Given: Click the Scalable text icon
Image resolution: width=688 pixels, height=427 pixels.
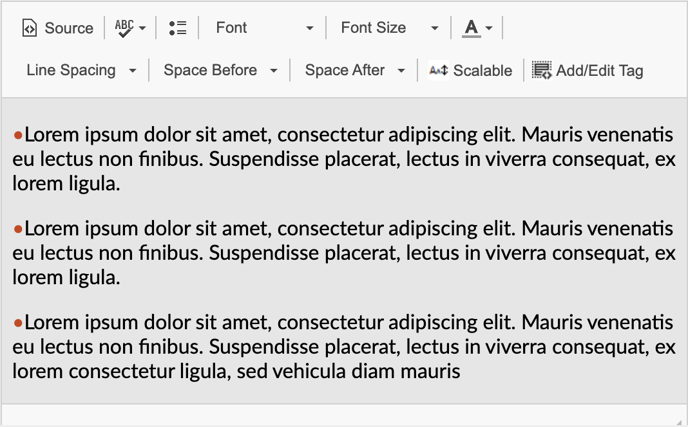Looking at the screenshot, I should [x=438, y=70].
